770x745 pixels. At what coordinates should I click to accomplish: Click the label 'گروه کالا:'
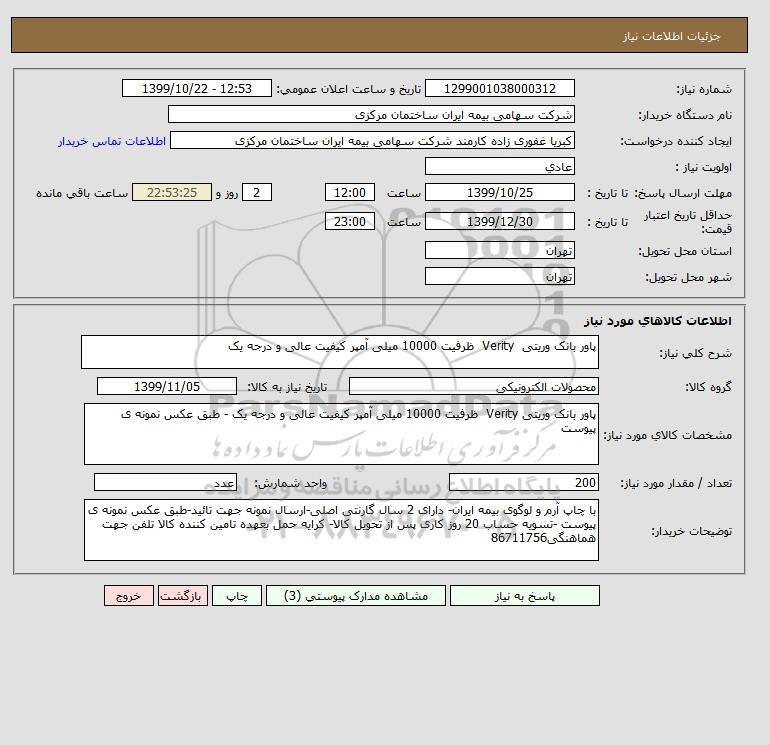pyautogui.click(x=708, y=387)
